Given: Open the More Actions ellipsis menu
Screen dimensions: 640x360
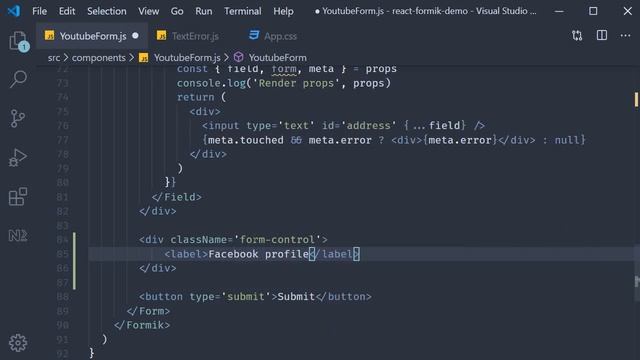Looking at the screenshot, I should coord(625,36).
